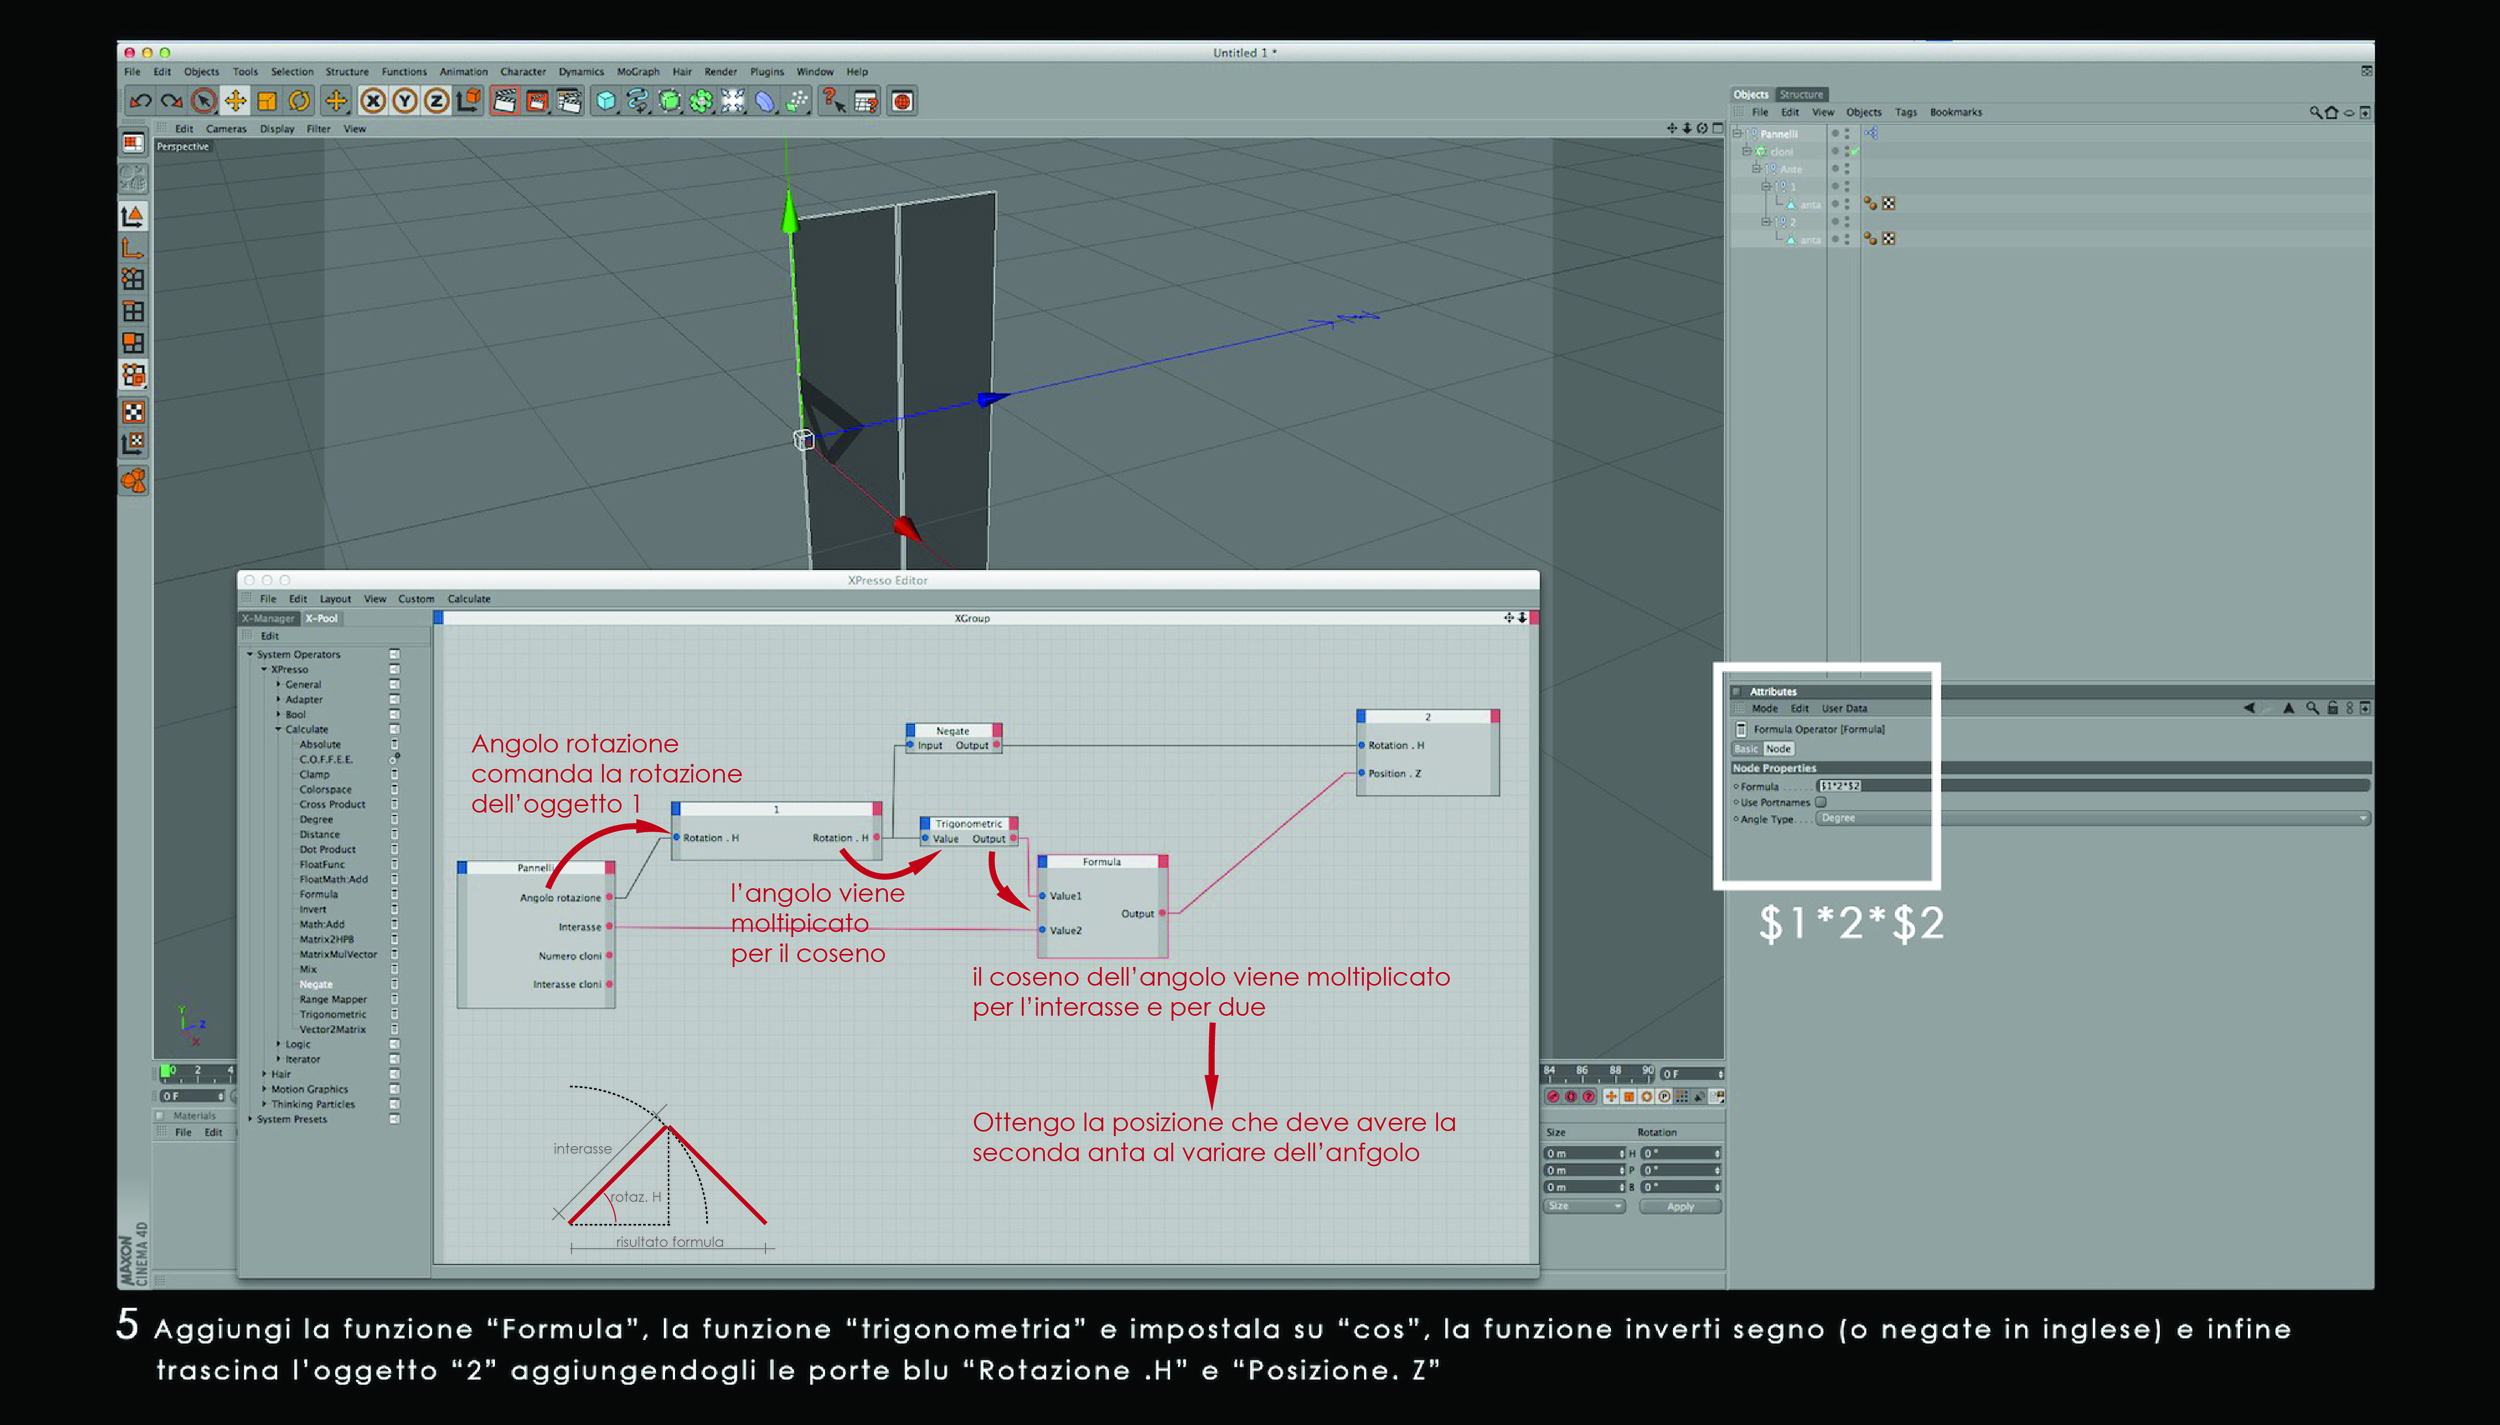Select the Move tool in toolbar
The width and height of the screenshot is (2500, 1425).
point(235,101)
